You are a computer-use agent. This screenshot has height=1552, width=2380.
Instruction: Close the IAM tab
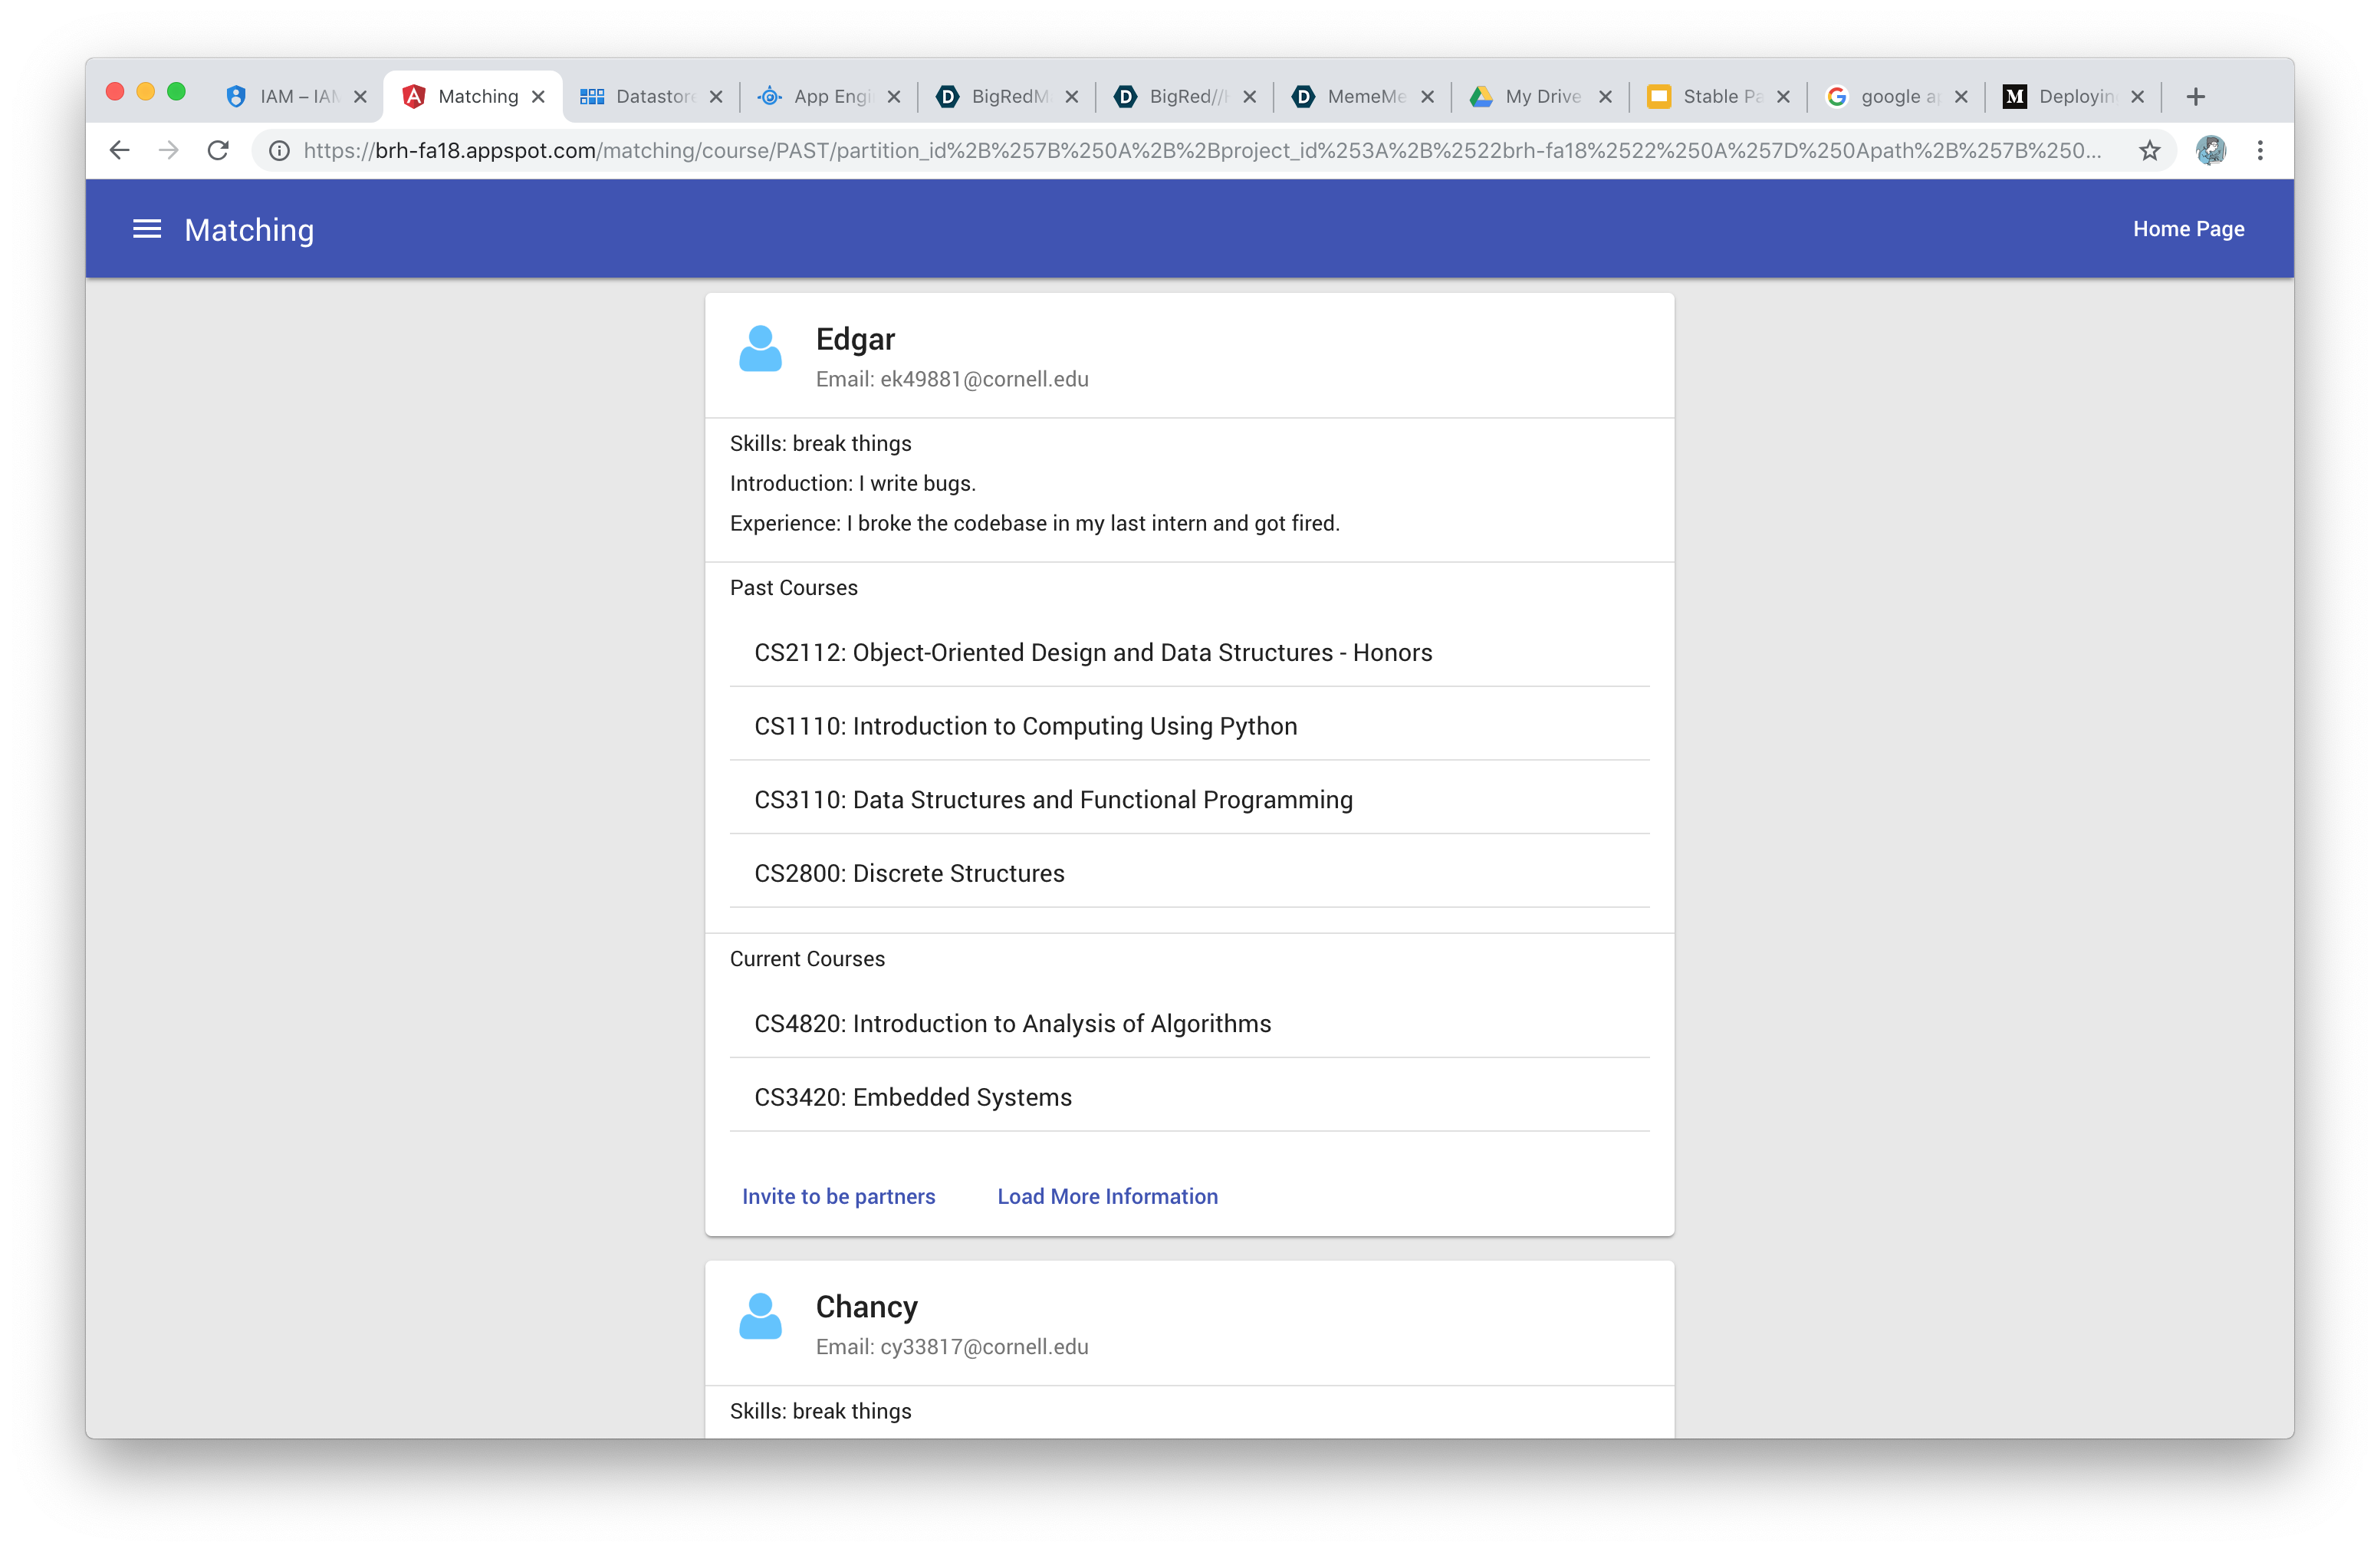click(x=361, y=97)
